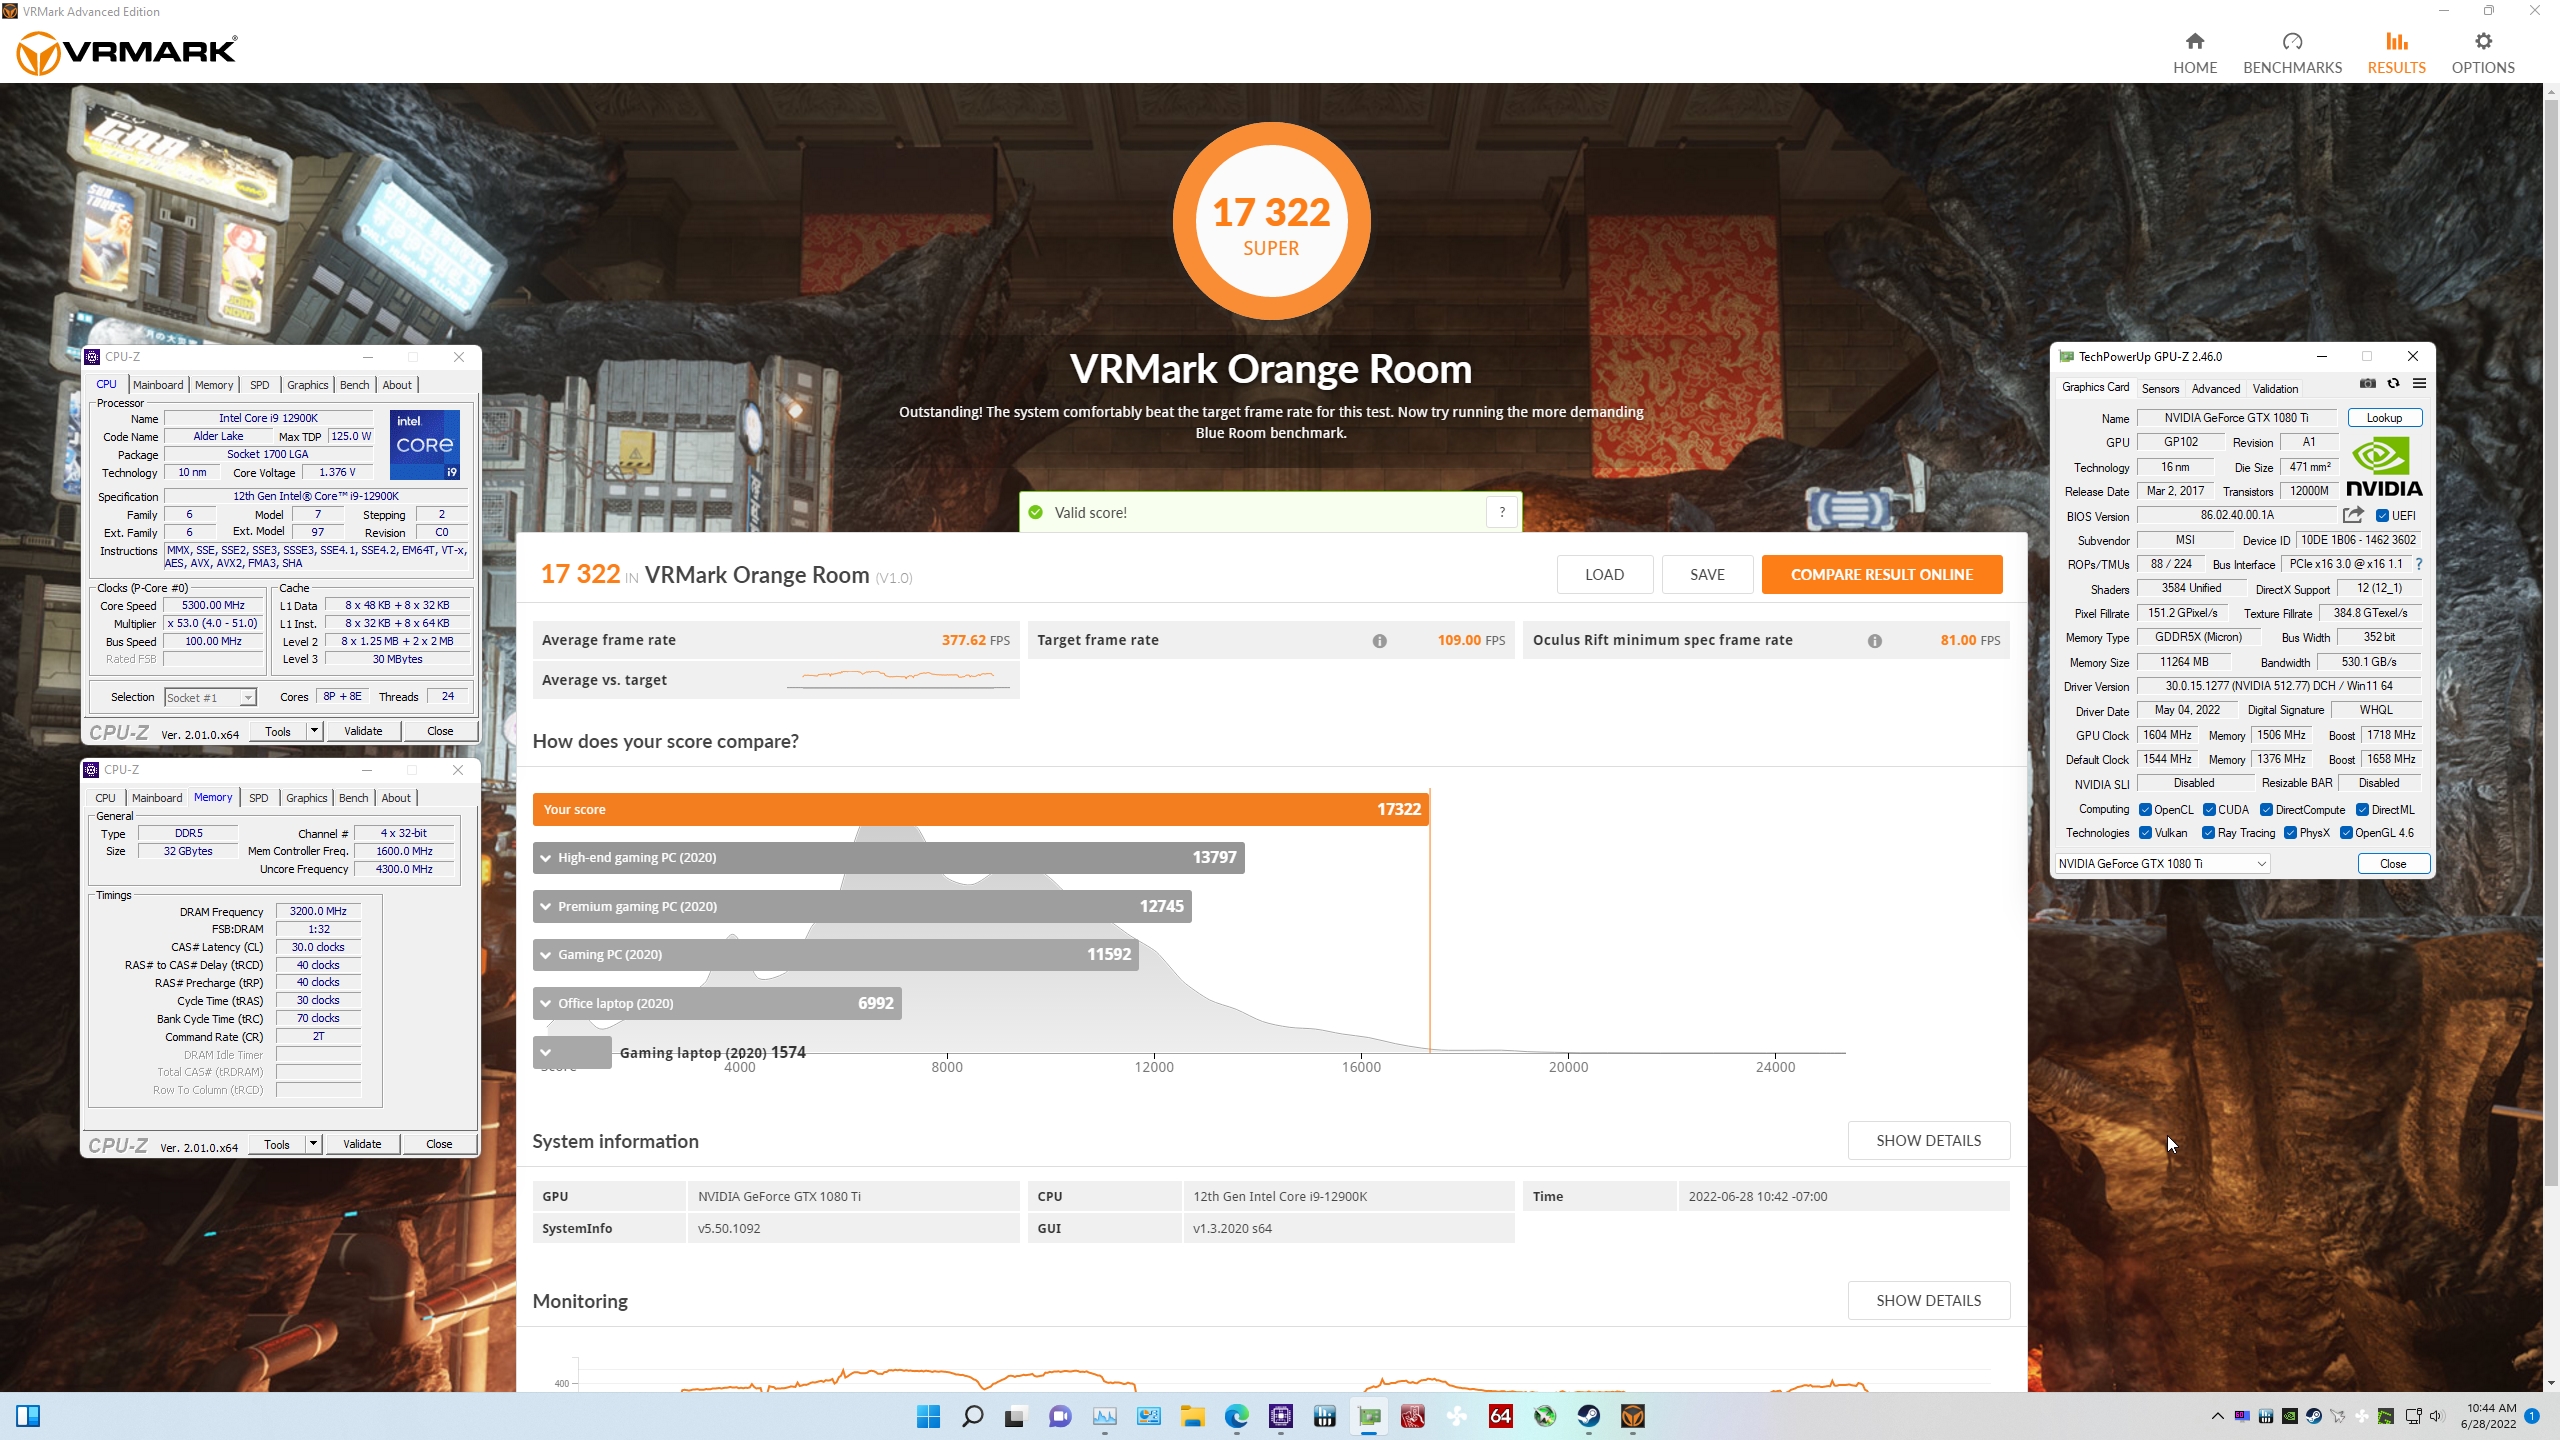Click SHOW DETAILS for Monitoring
The width and height of the screenshot is (2560, 1440).
1928,1301
